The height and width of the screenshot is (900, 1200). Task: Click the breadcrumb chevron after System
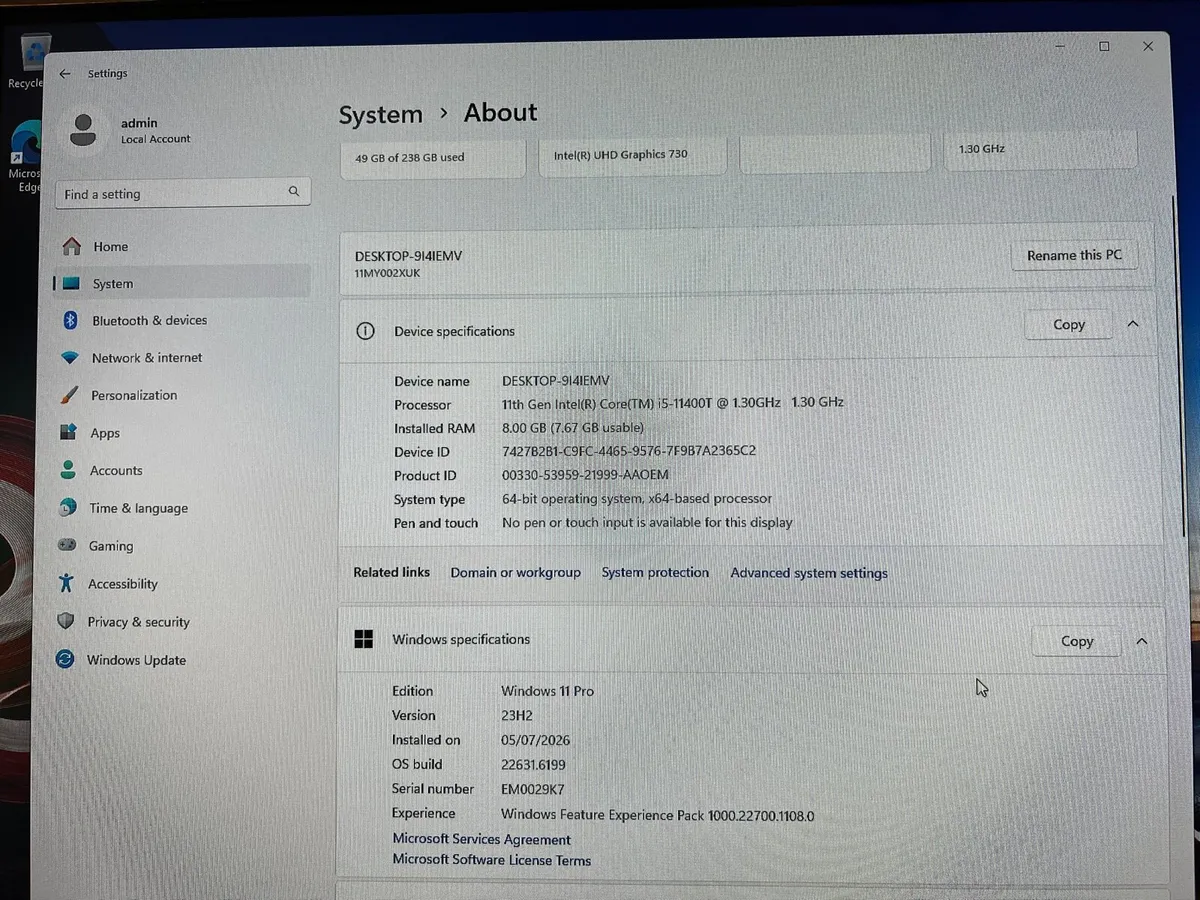(444, 115)
